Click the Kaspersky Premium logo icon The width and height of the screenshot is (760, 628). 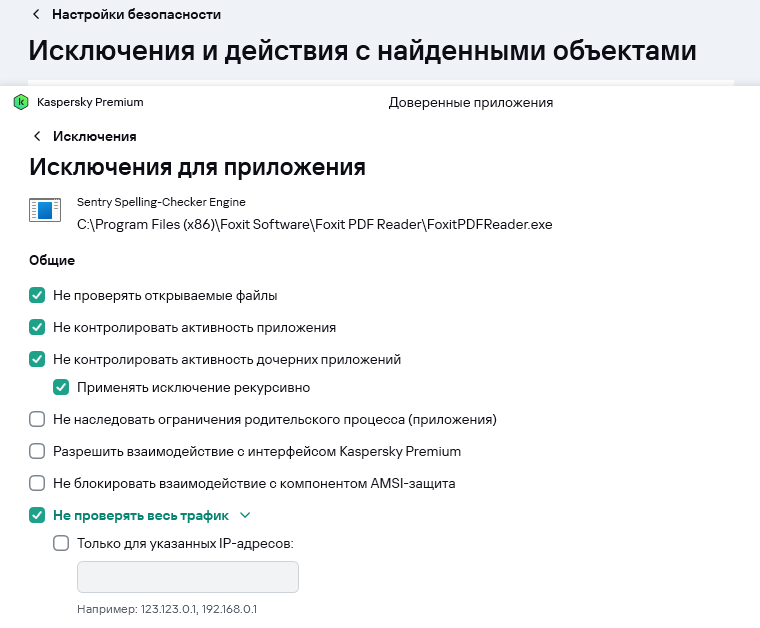(21, 102)
